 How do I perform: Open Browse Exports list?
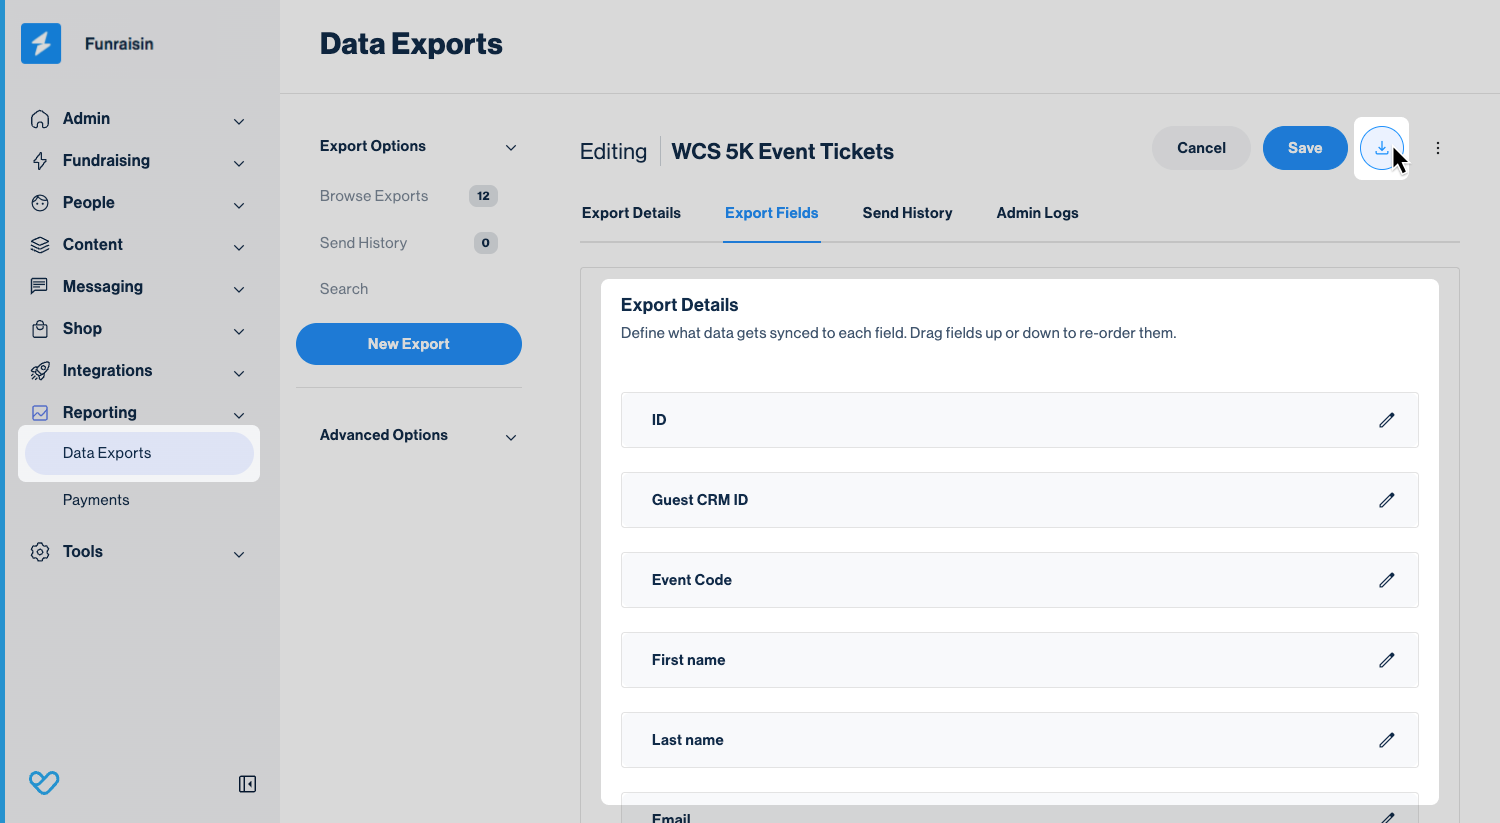[374, 196]
